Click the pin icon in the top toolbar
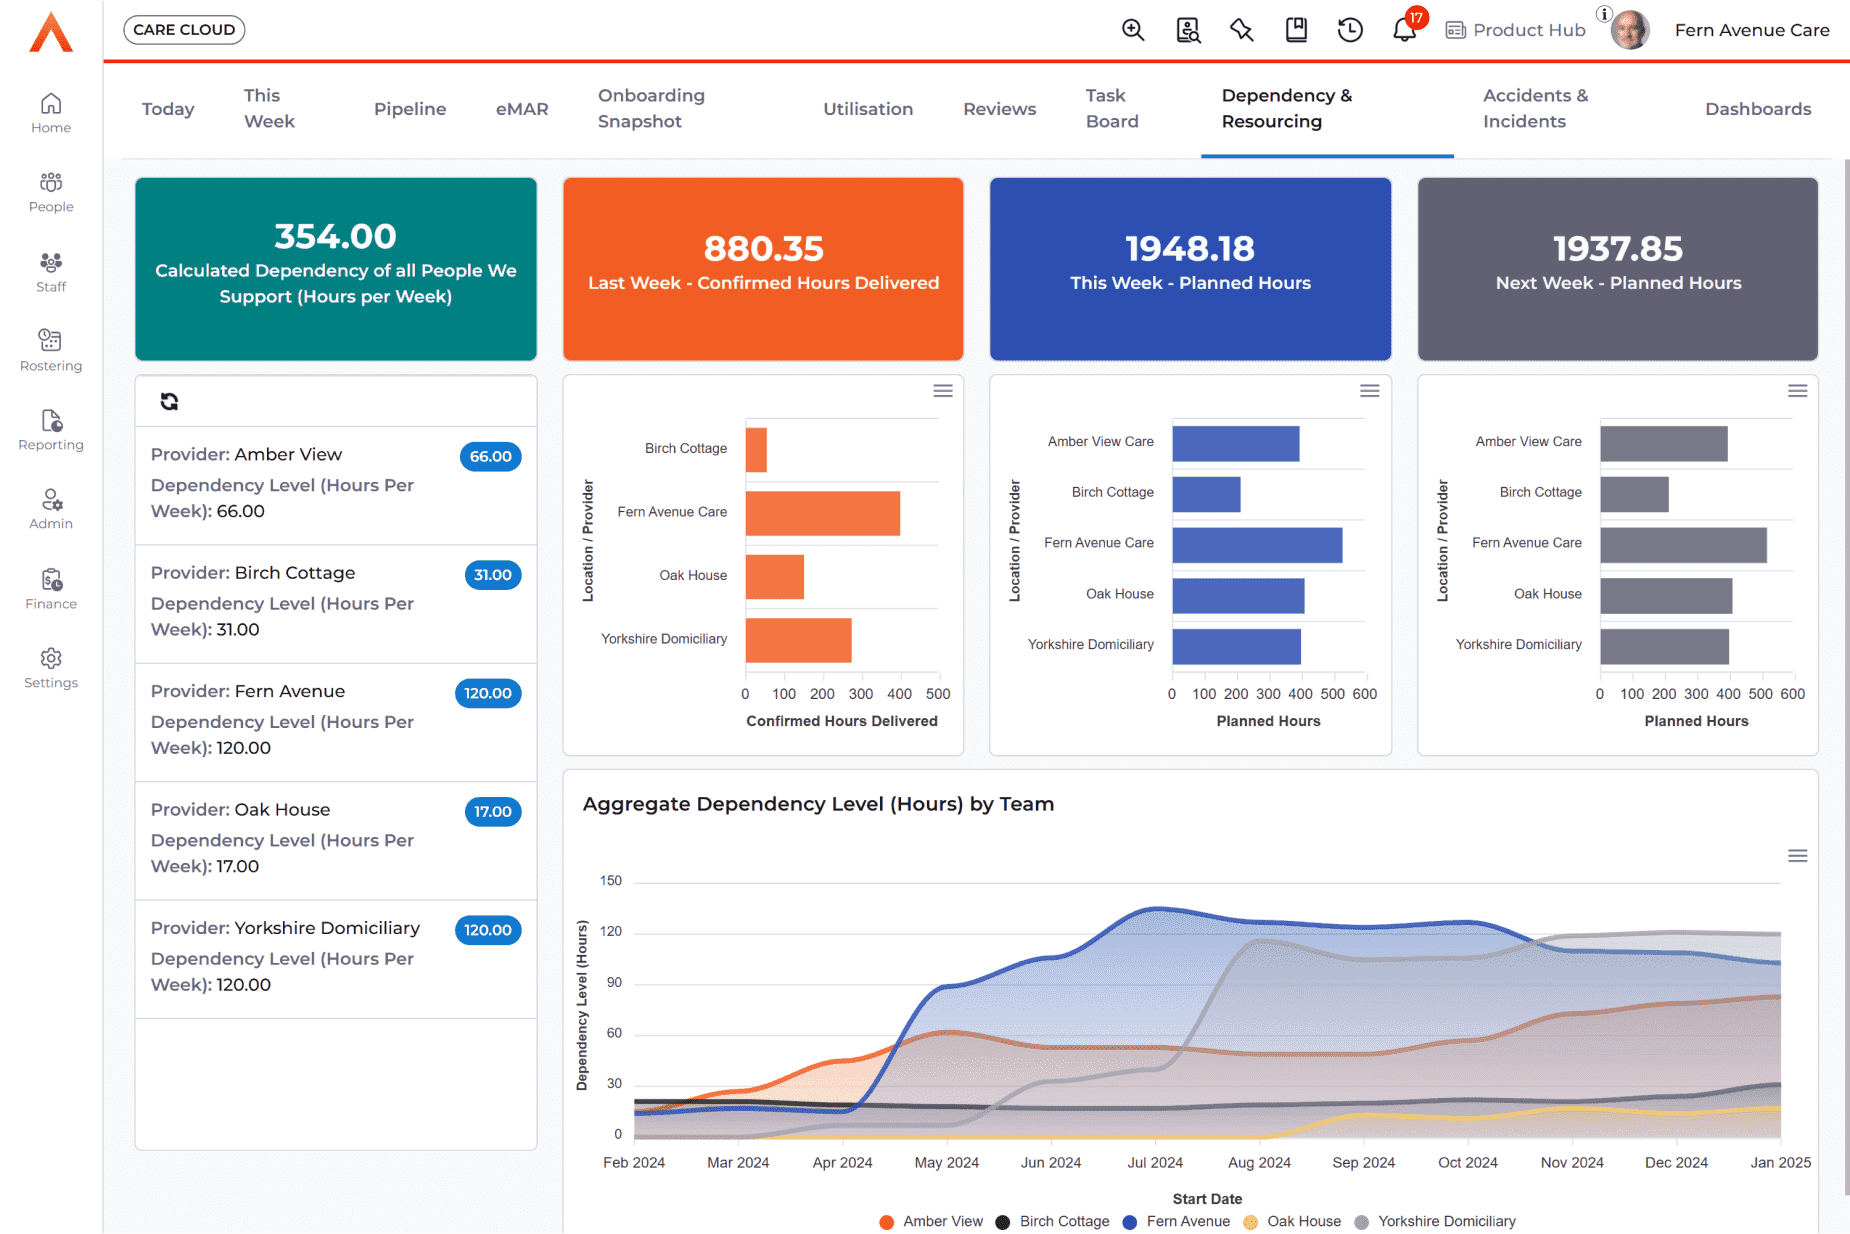1850x1234 pixels. tap(1241, 30)
